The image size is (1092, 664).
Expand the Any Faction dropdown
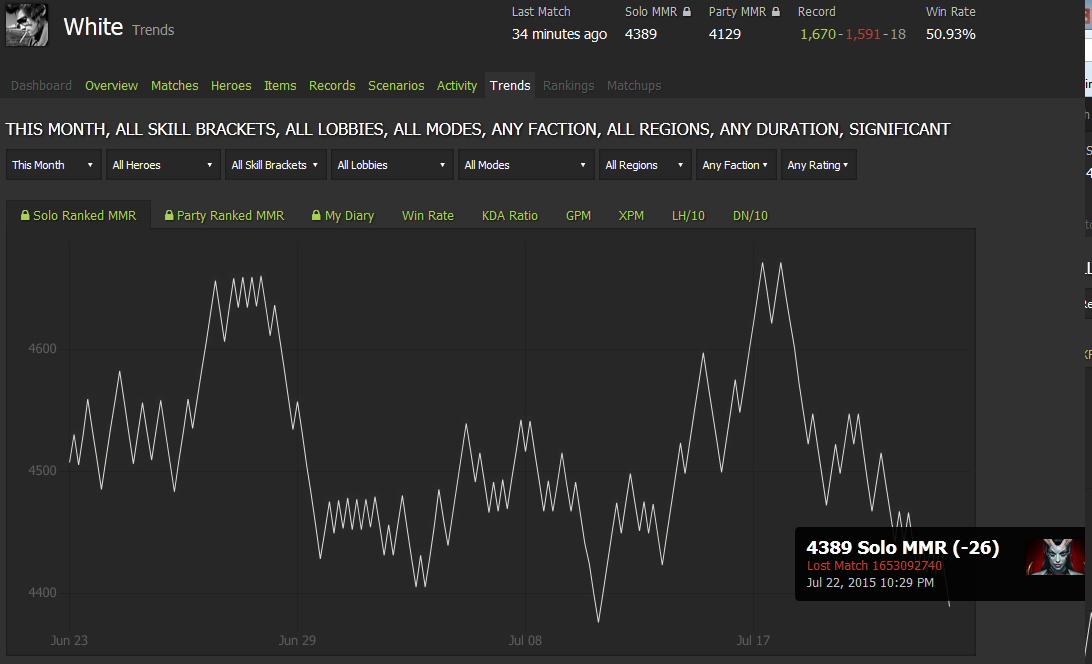click(x=736, y=165)
